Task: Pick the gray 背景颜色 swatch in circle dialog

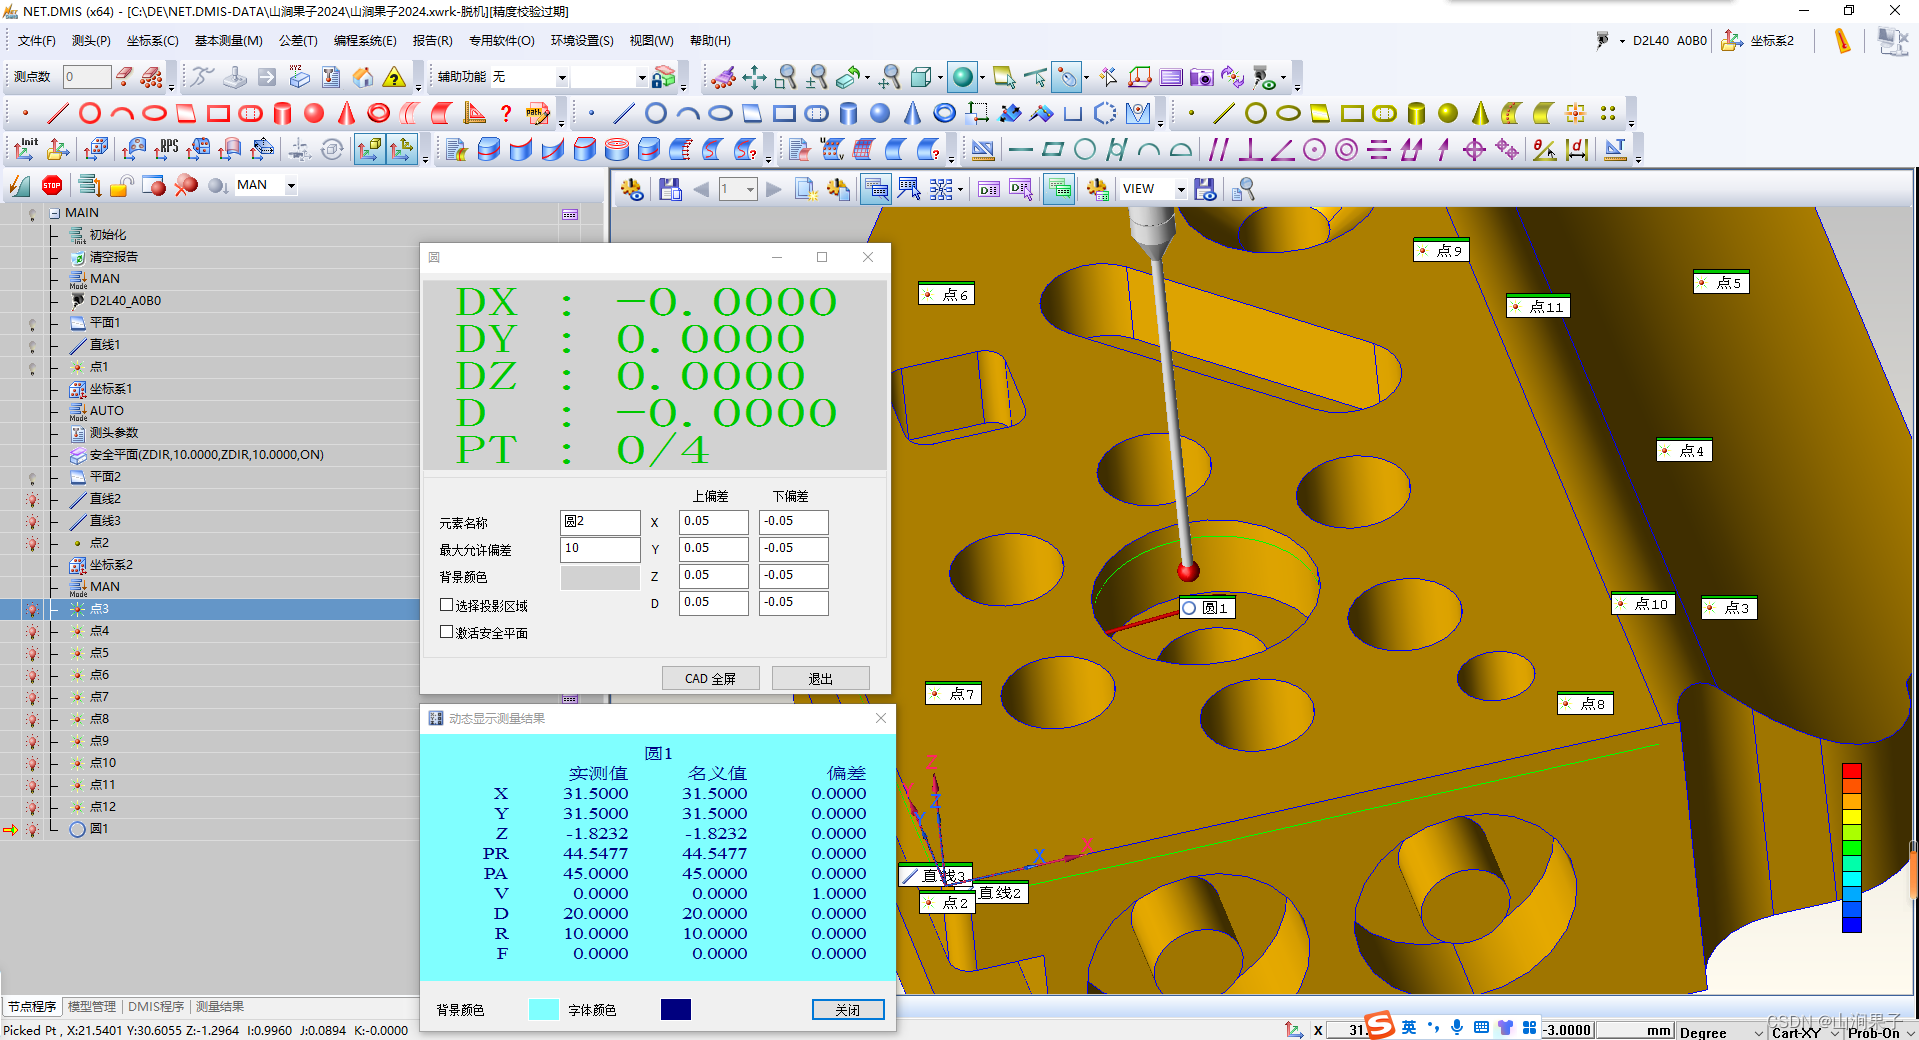Action: click(x=600, y=577)
